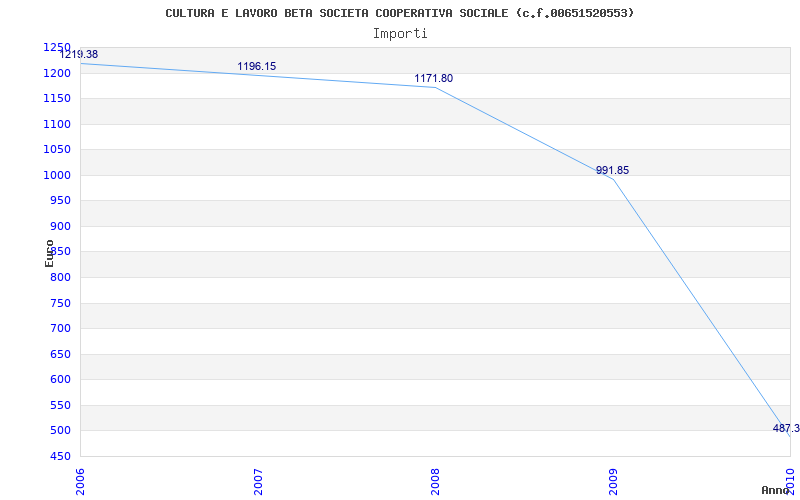Click the 950 y-axis tick label
Viewport: 800px width, 500px height.
tap(60, 201)
